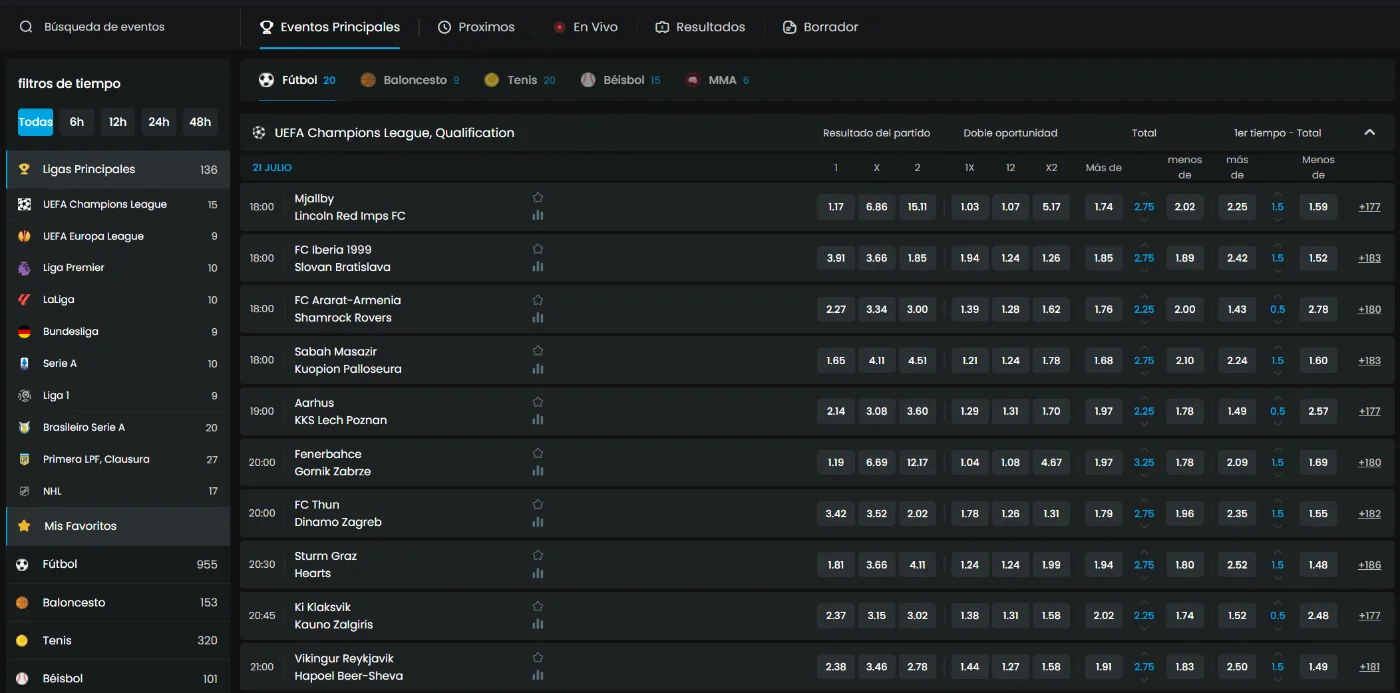Open +177 more markets for Mjallby match
The width and height of the screenshot is (1400, 693).
(1369, 207)
